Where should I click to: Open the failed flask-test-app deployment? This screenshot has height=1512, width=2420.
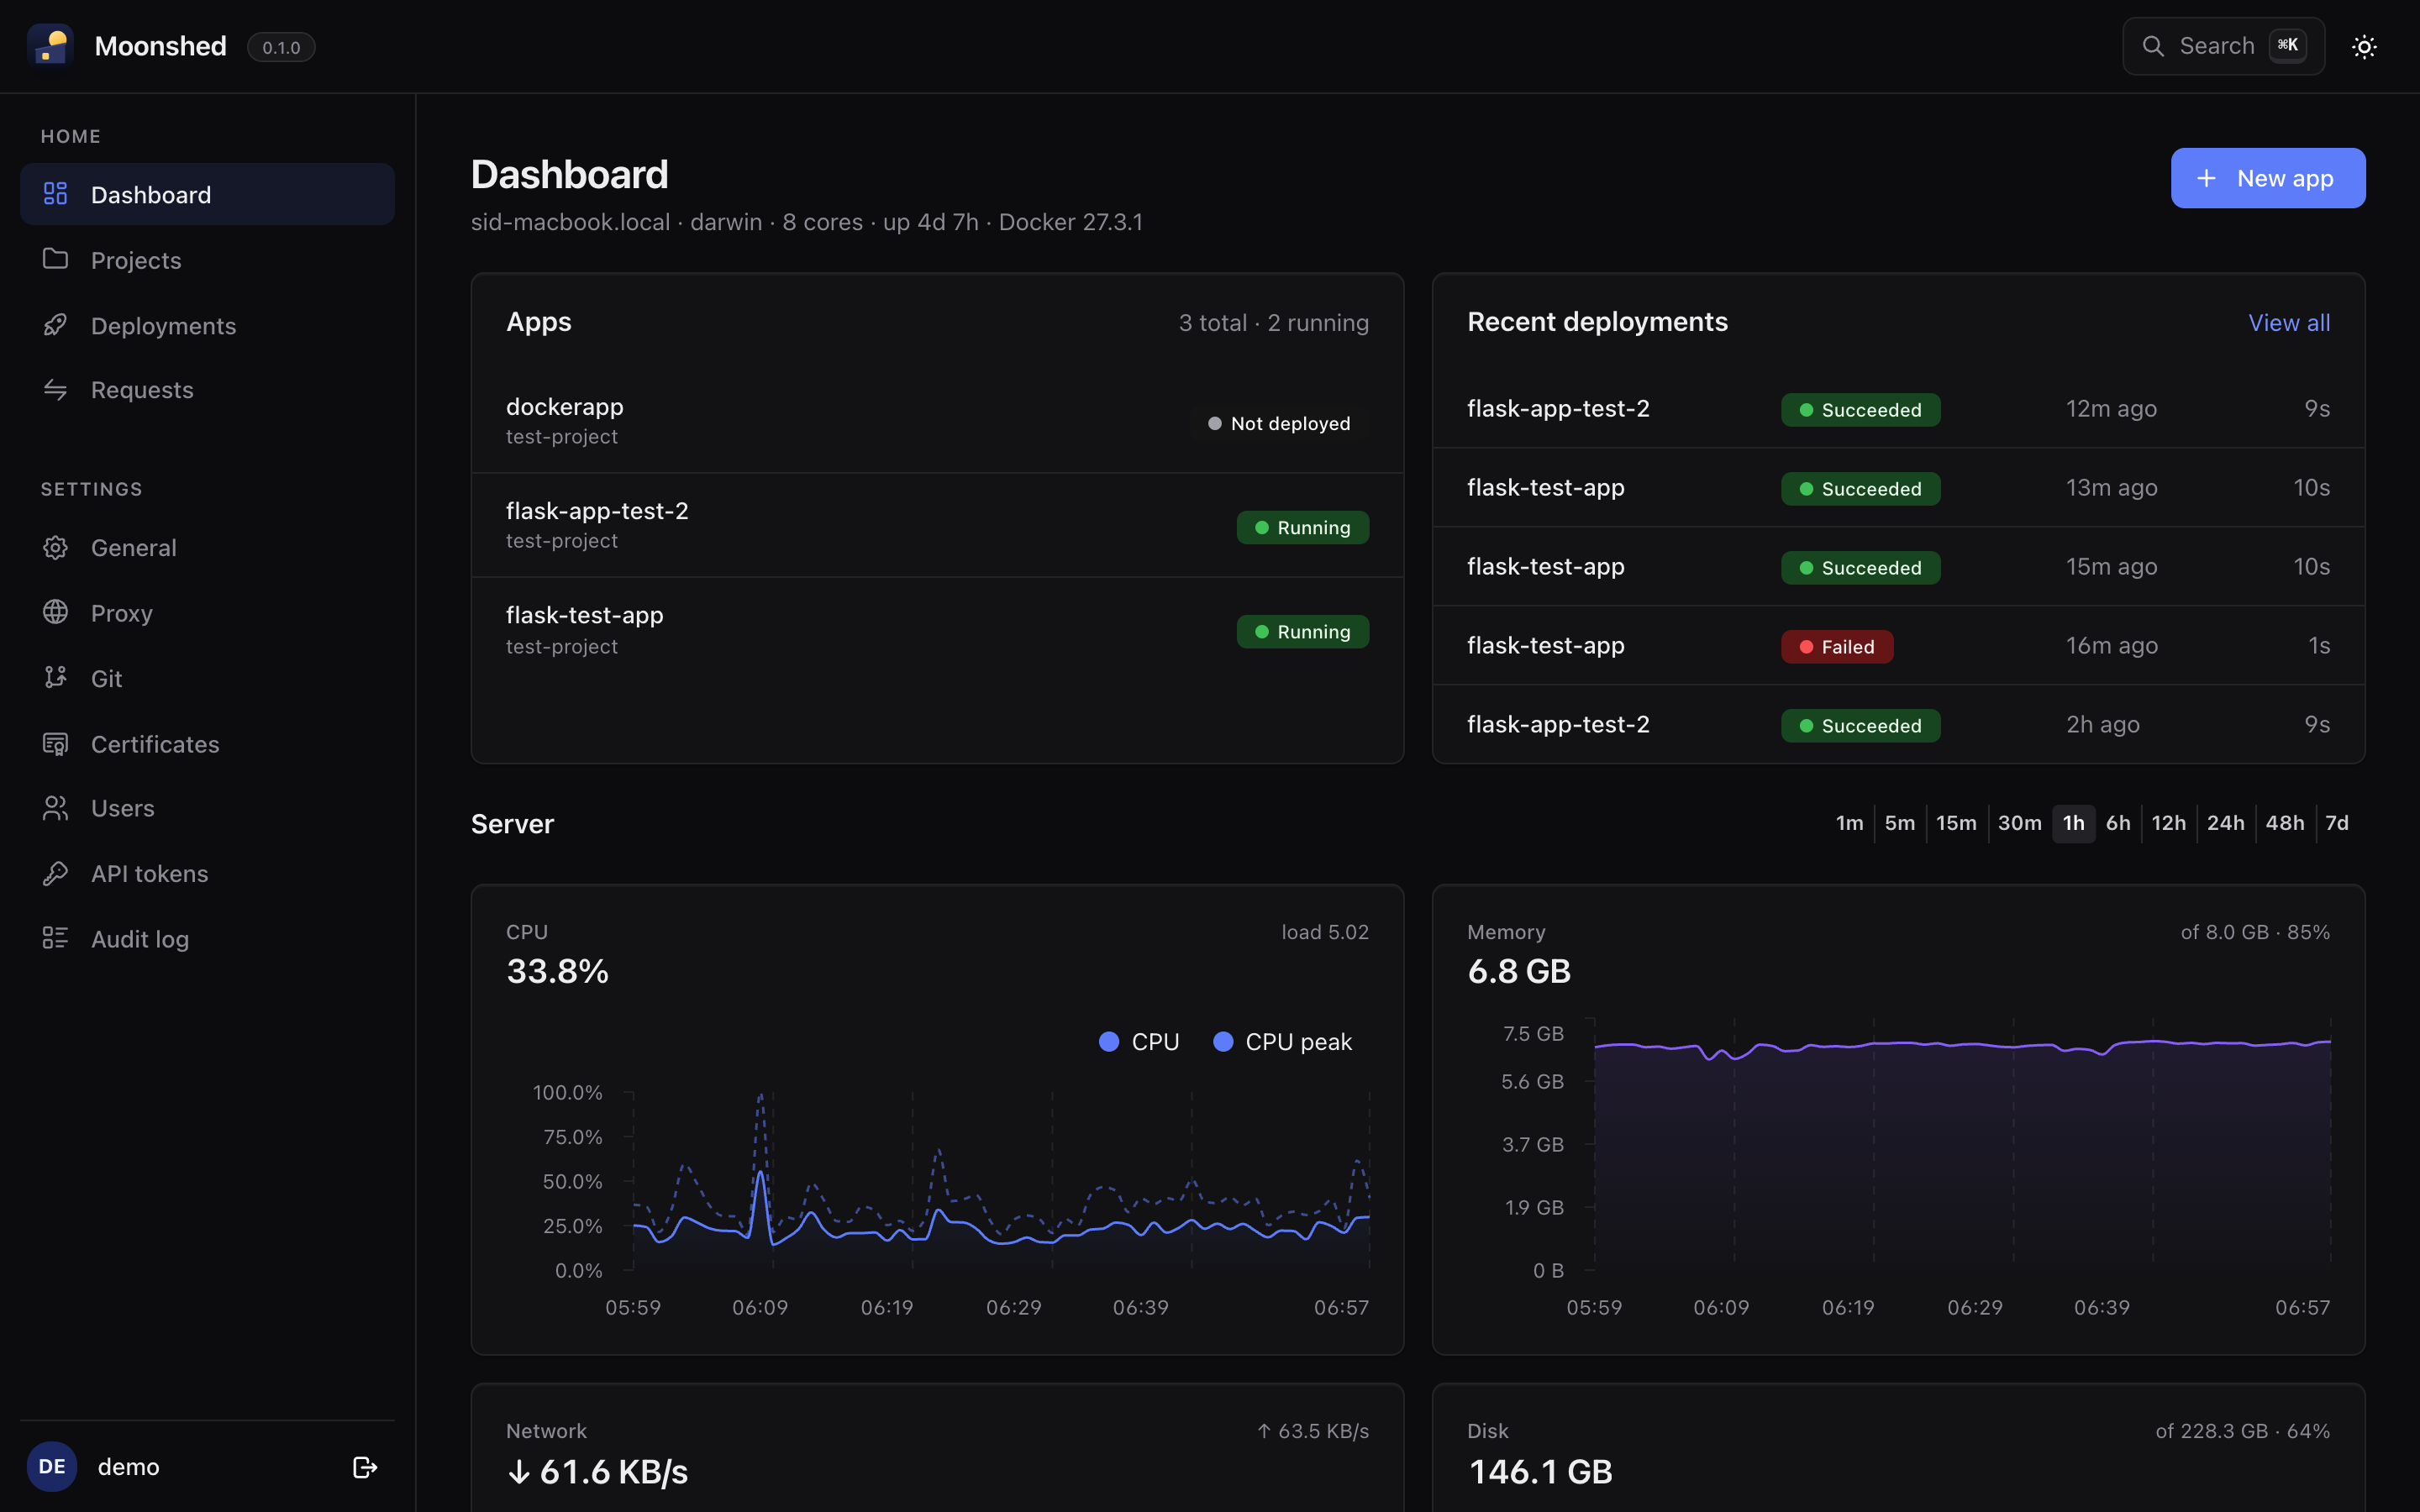tap(1898, 646)
